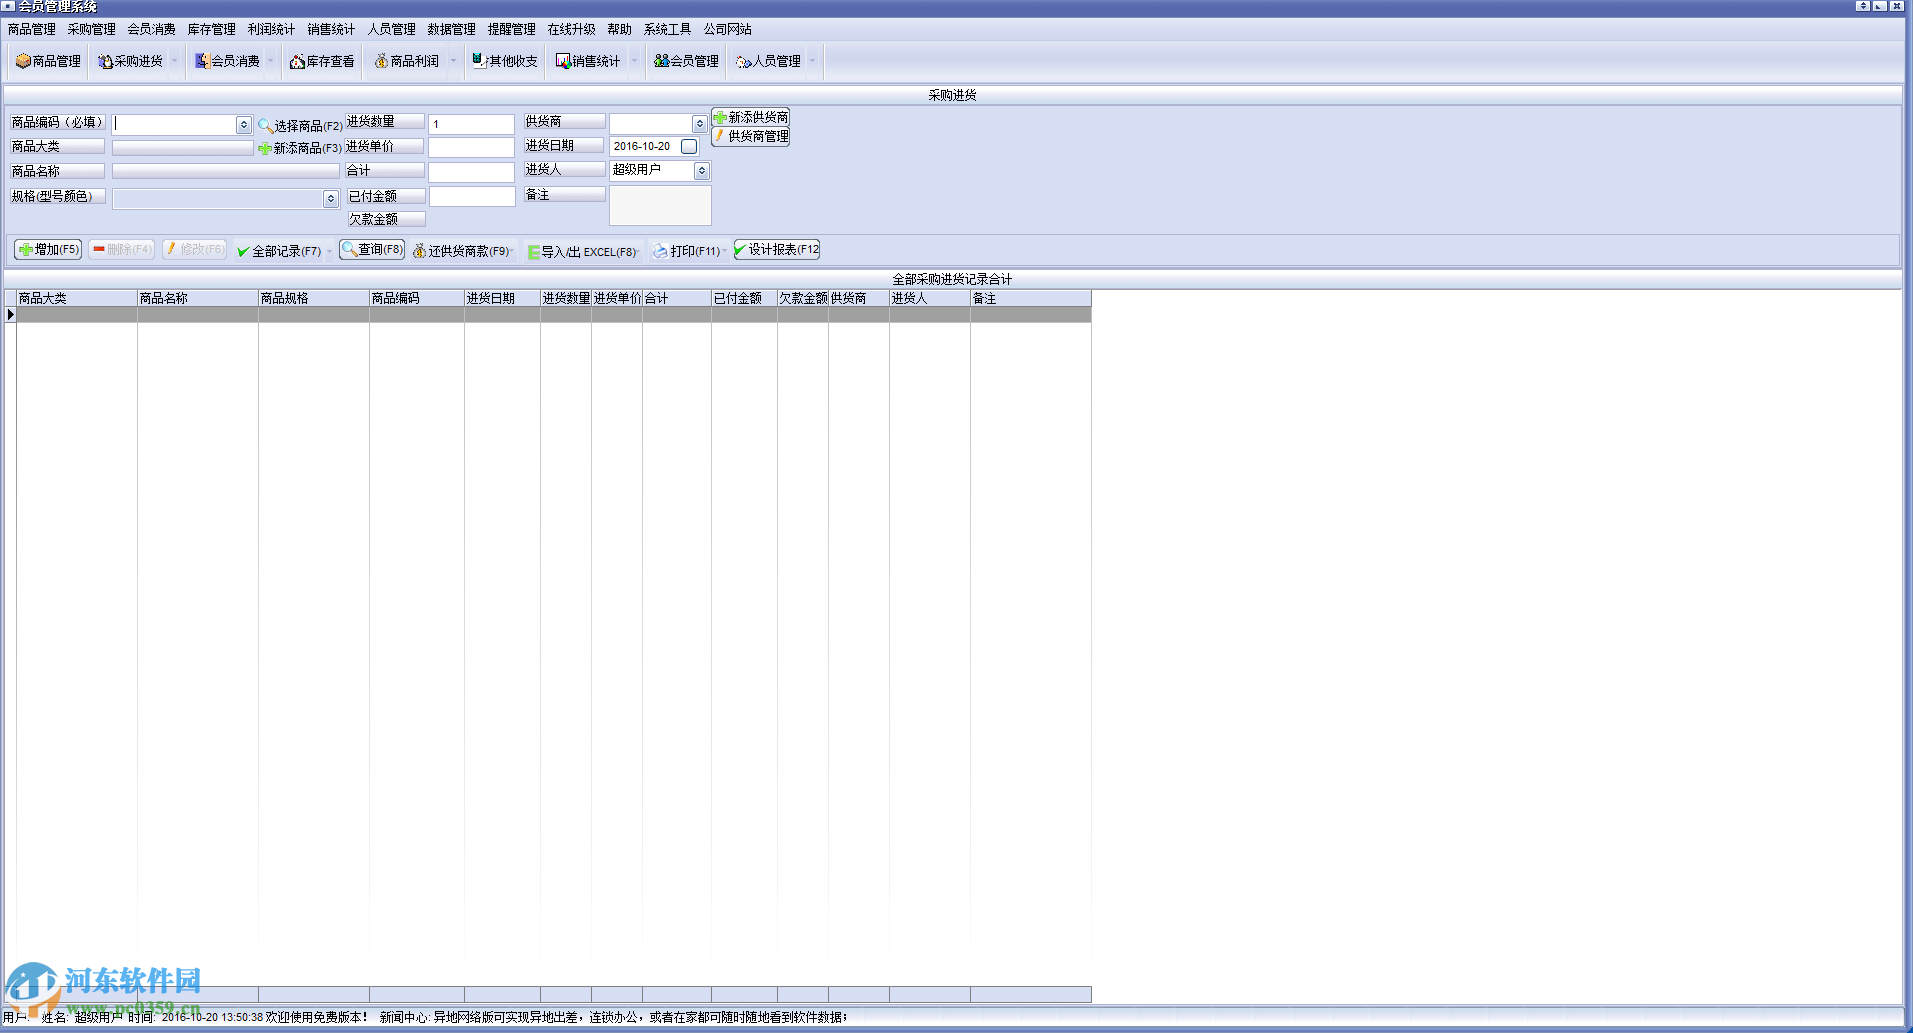This screenshot has width=1913, height=1033.
Task: Expand 商品编码 combo box arrow
Action: [x=244, y=125]
